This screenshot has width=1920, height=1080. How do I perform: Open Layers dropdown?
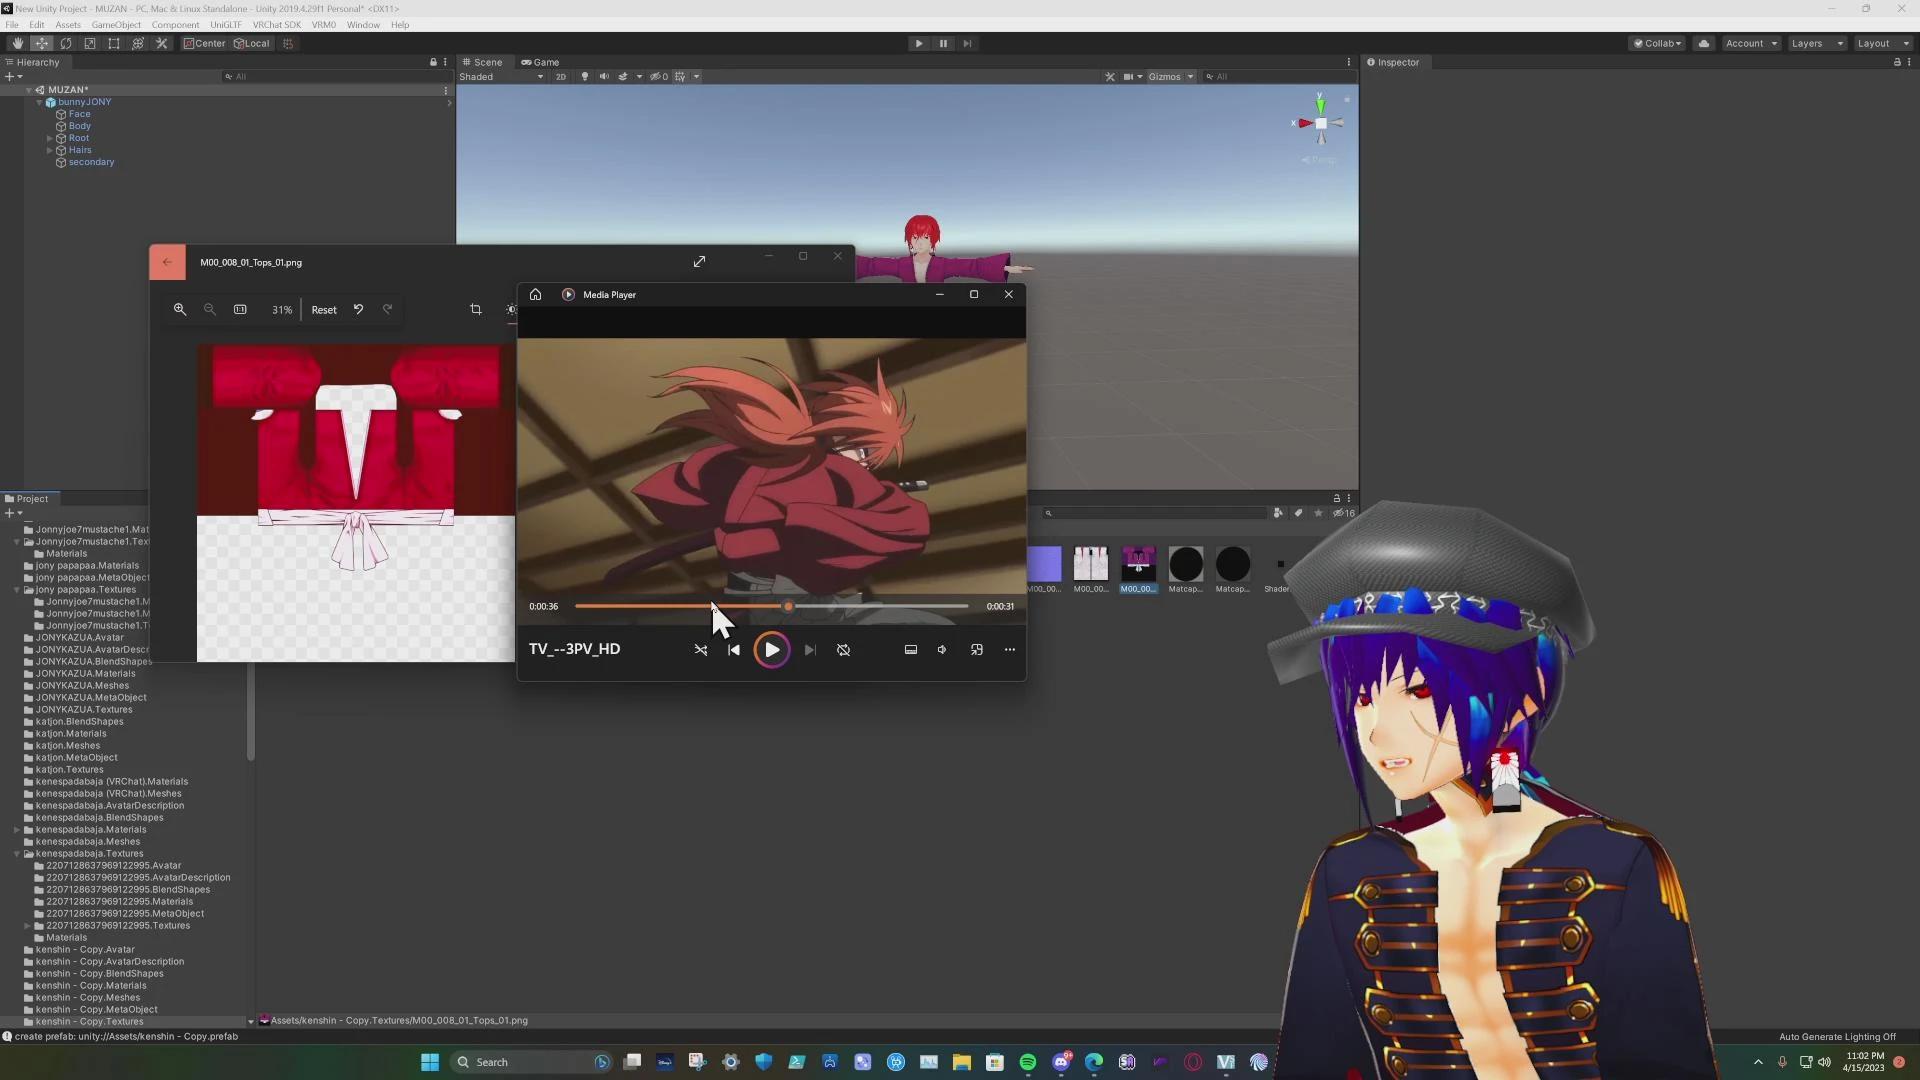1816,43
